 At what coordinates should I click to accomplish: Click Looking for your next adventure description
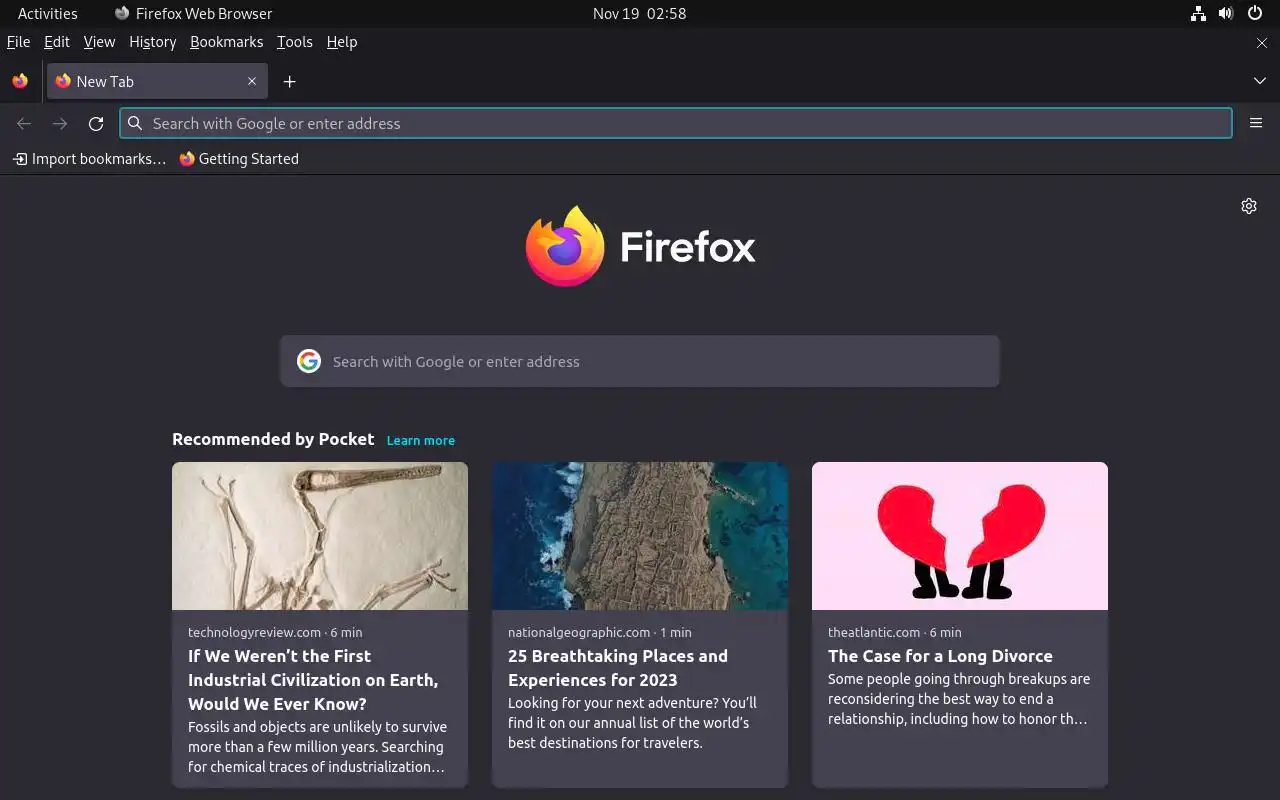(632, 723)
